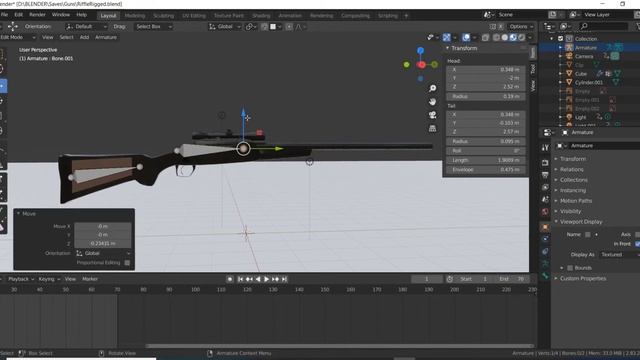Open the Render menu
The height and width of the screenshot is (360, 640).
[x=37, y=15]
